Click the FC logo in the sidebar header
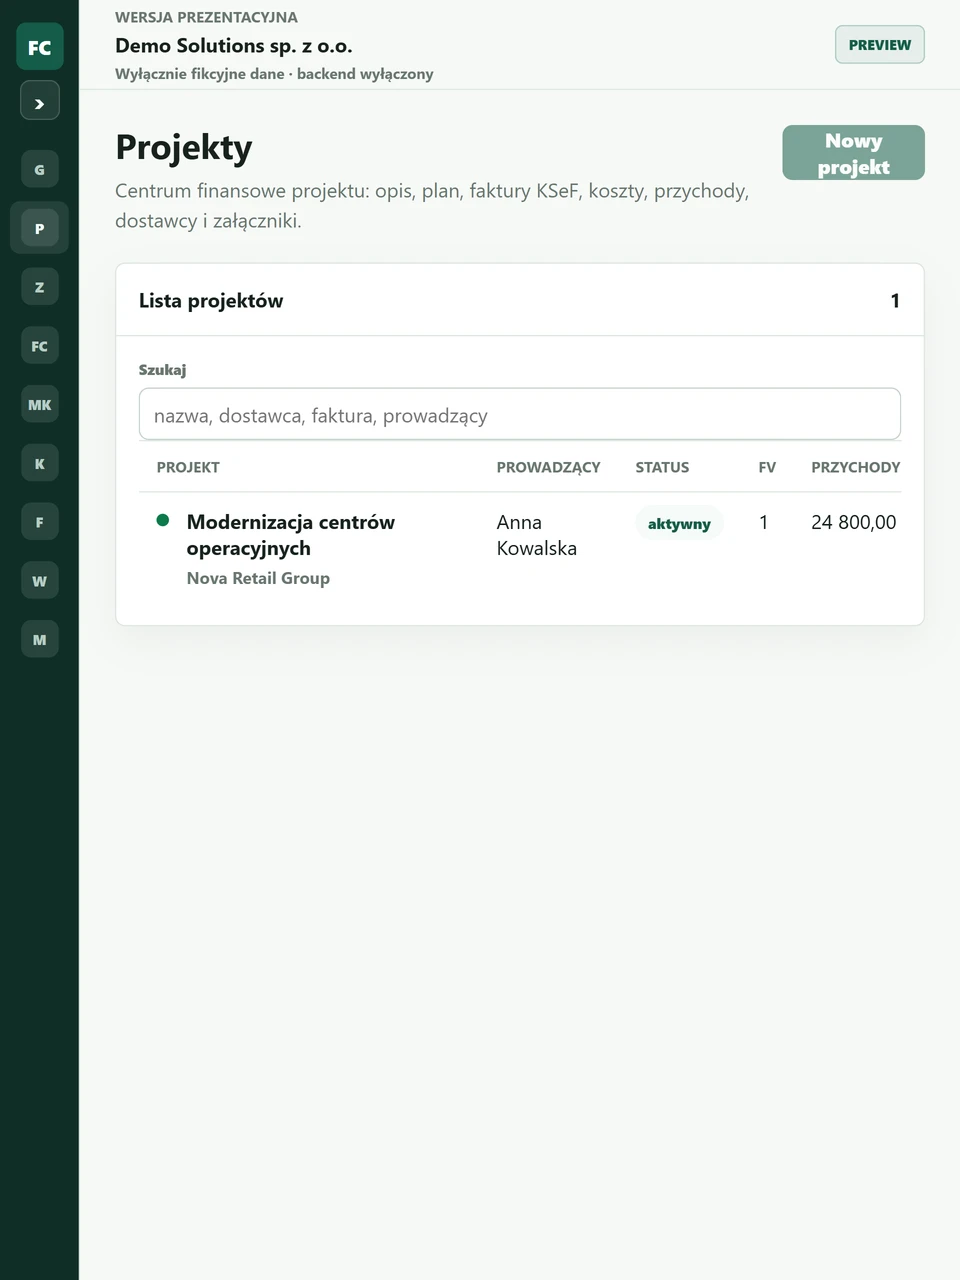The width and height of the screenshot is (960, 1280). [x=40, y=47]
